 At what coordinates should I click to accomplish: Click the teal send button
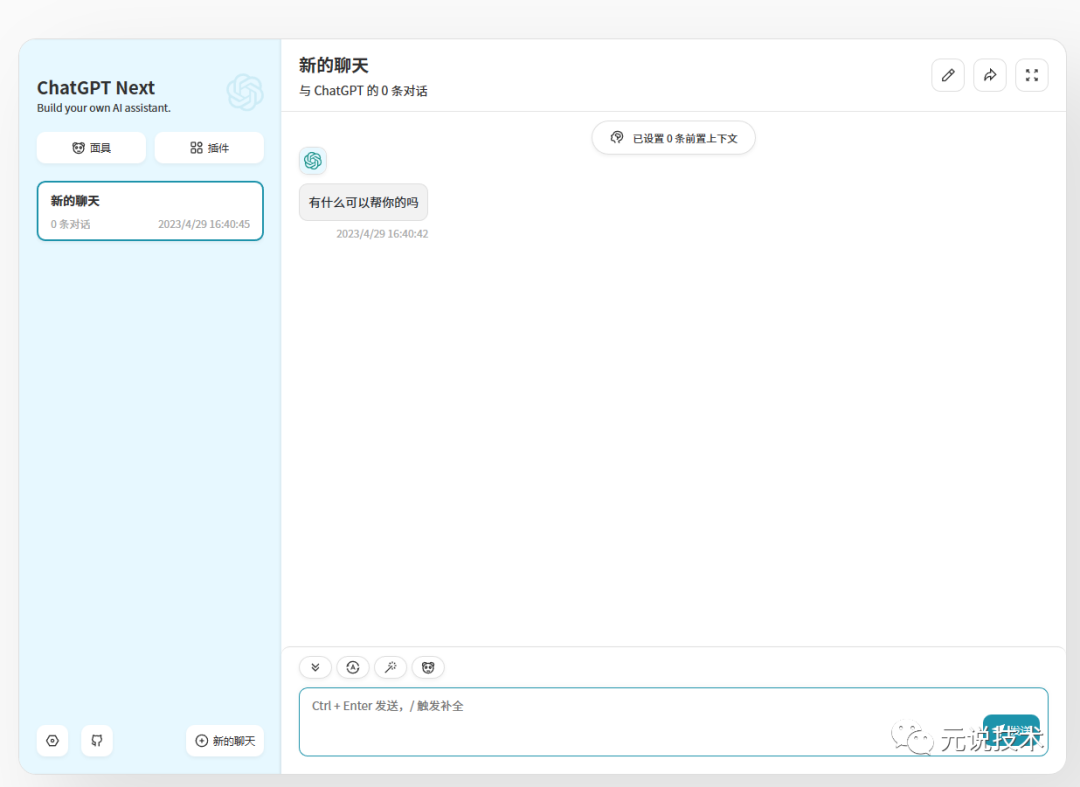[x=1011, y=731]
